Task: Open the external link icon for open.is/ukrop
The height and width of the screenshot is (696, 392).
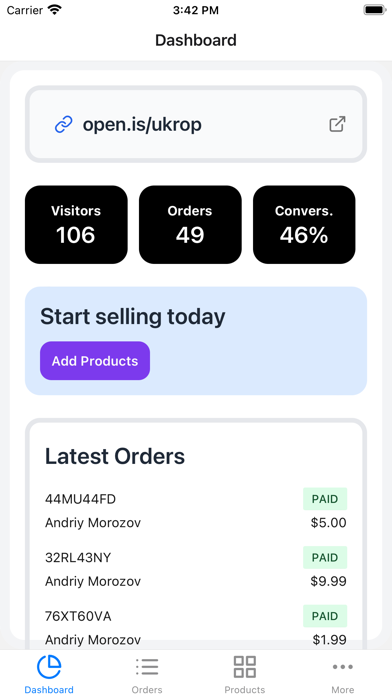Action: (x=337, y=124)
